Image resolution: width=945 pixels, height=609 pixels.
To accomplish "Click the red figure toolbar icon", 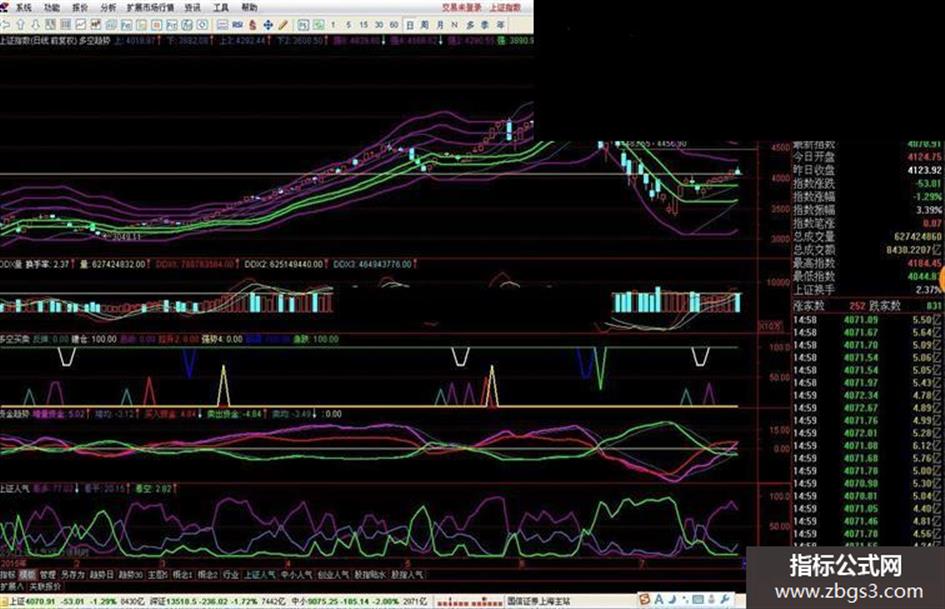I will coord(253,25).
